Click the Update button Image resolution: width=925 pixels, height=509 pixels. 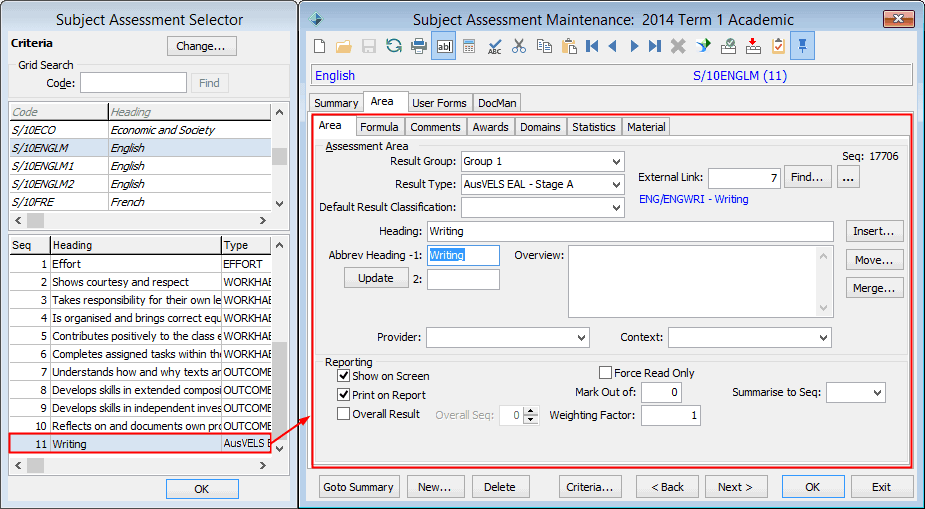376,278
